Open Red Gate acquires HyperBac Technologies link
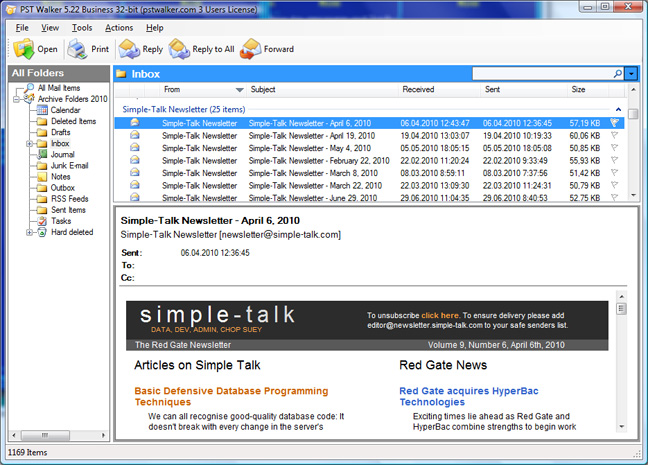The image size is (648, 465). coord(469,396)
